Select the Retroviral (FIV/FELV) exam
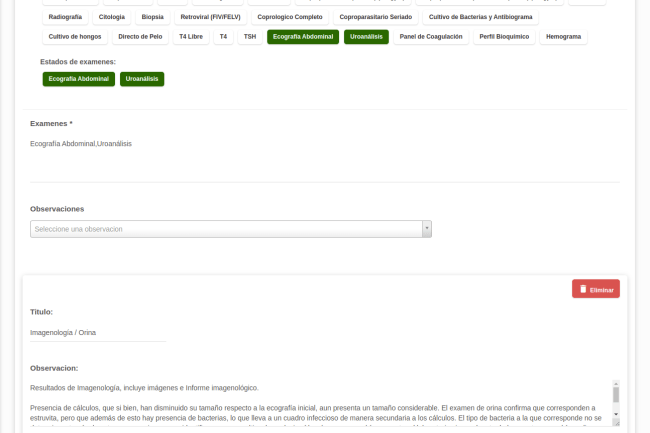Viewport: 650px width, 433px height. [x=210, y=17]
